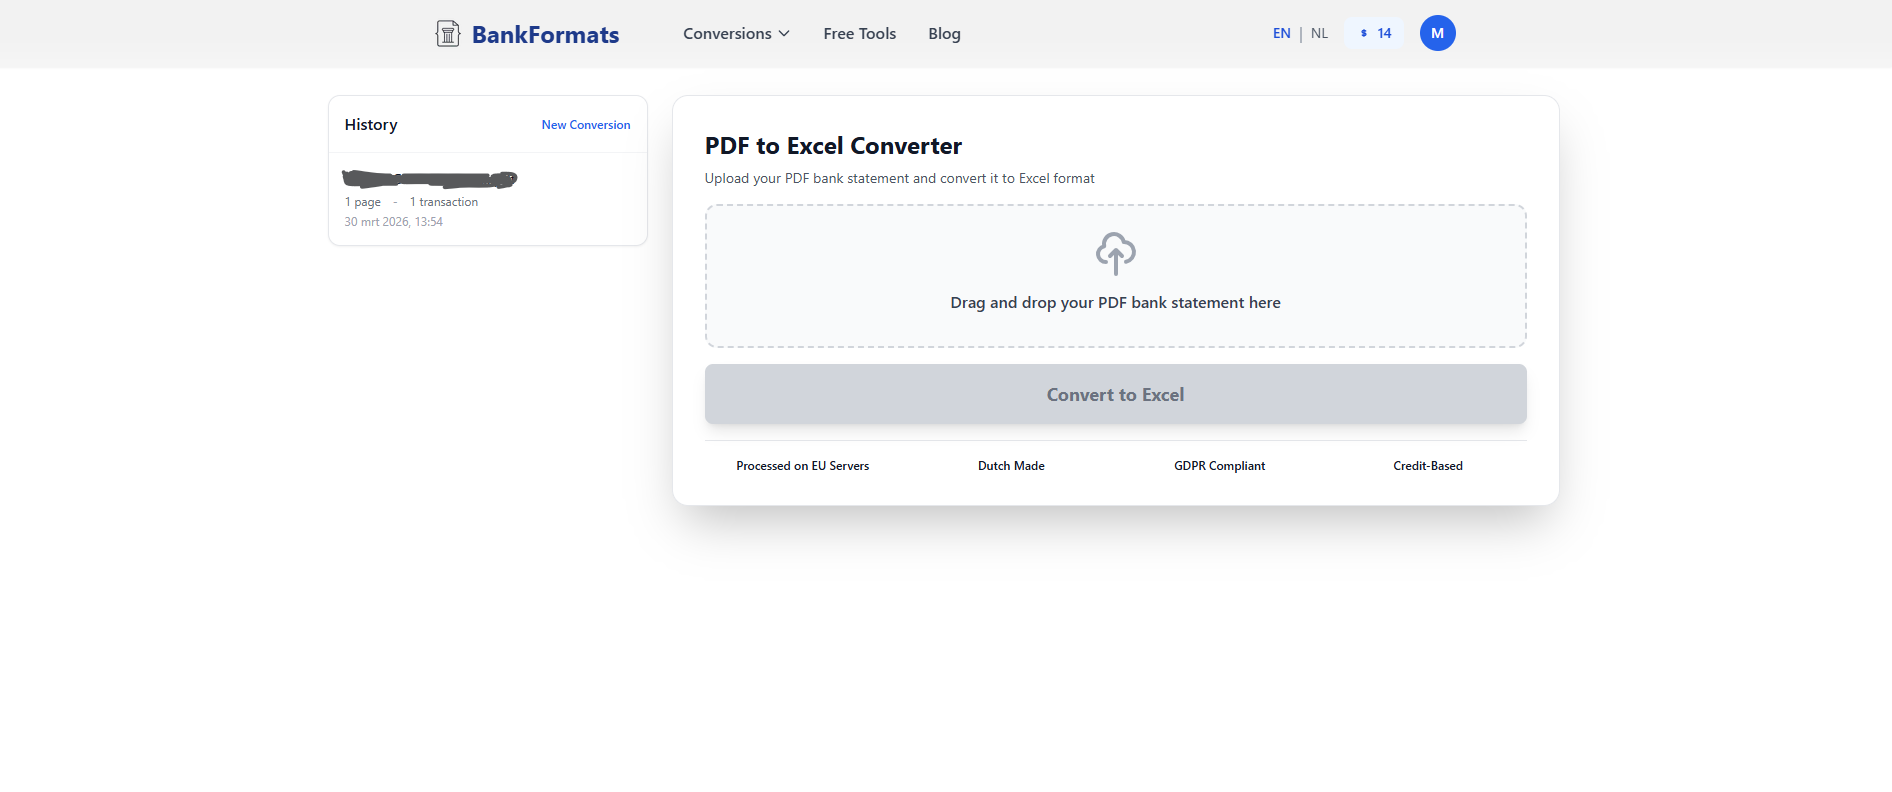Open the Blog page

[x=944, y=34]
